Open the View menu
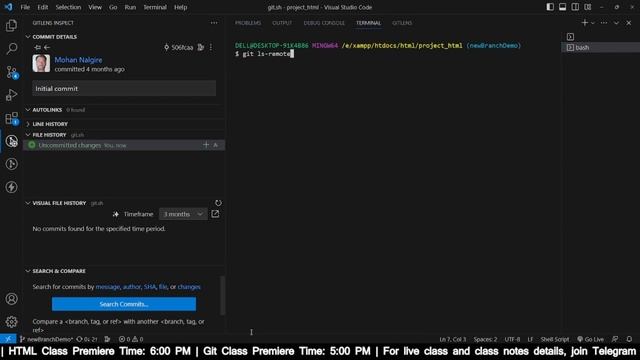640x360 pixels. click(x=95, y=7)
